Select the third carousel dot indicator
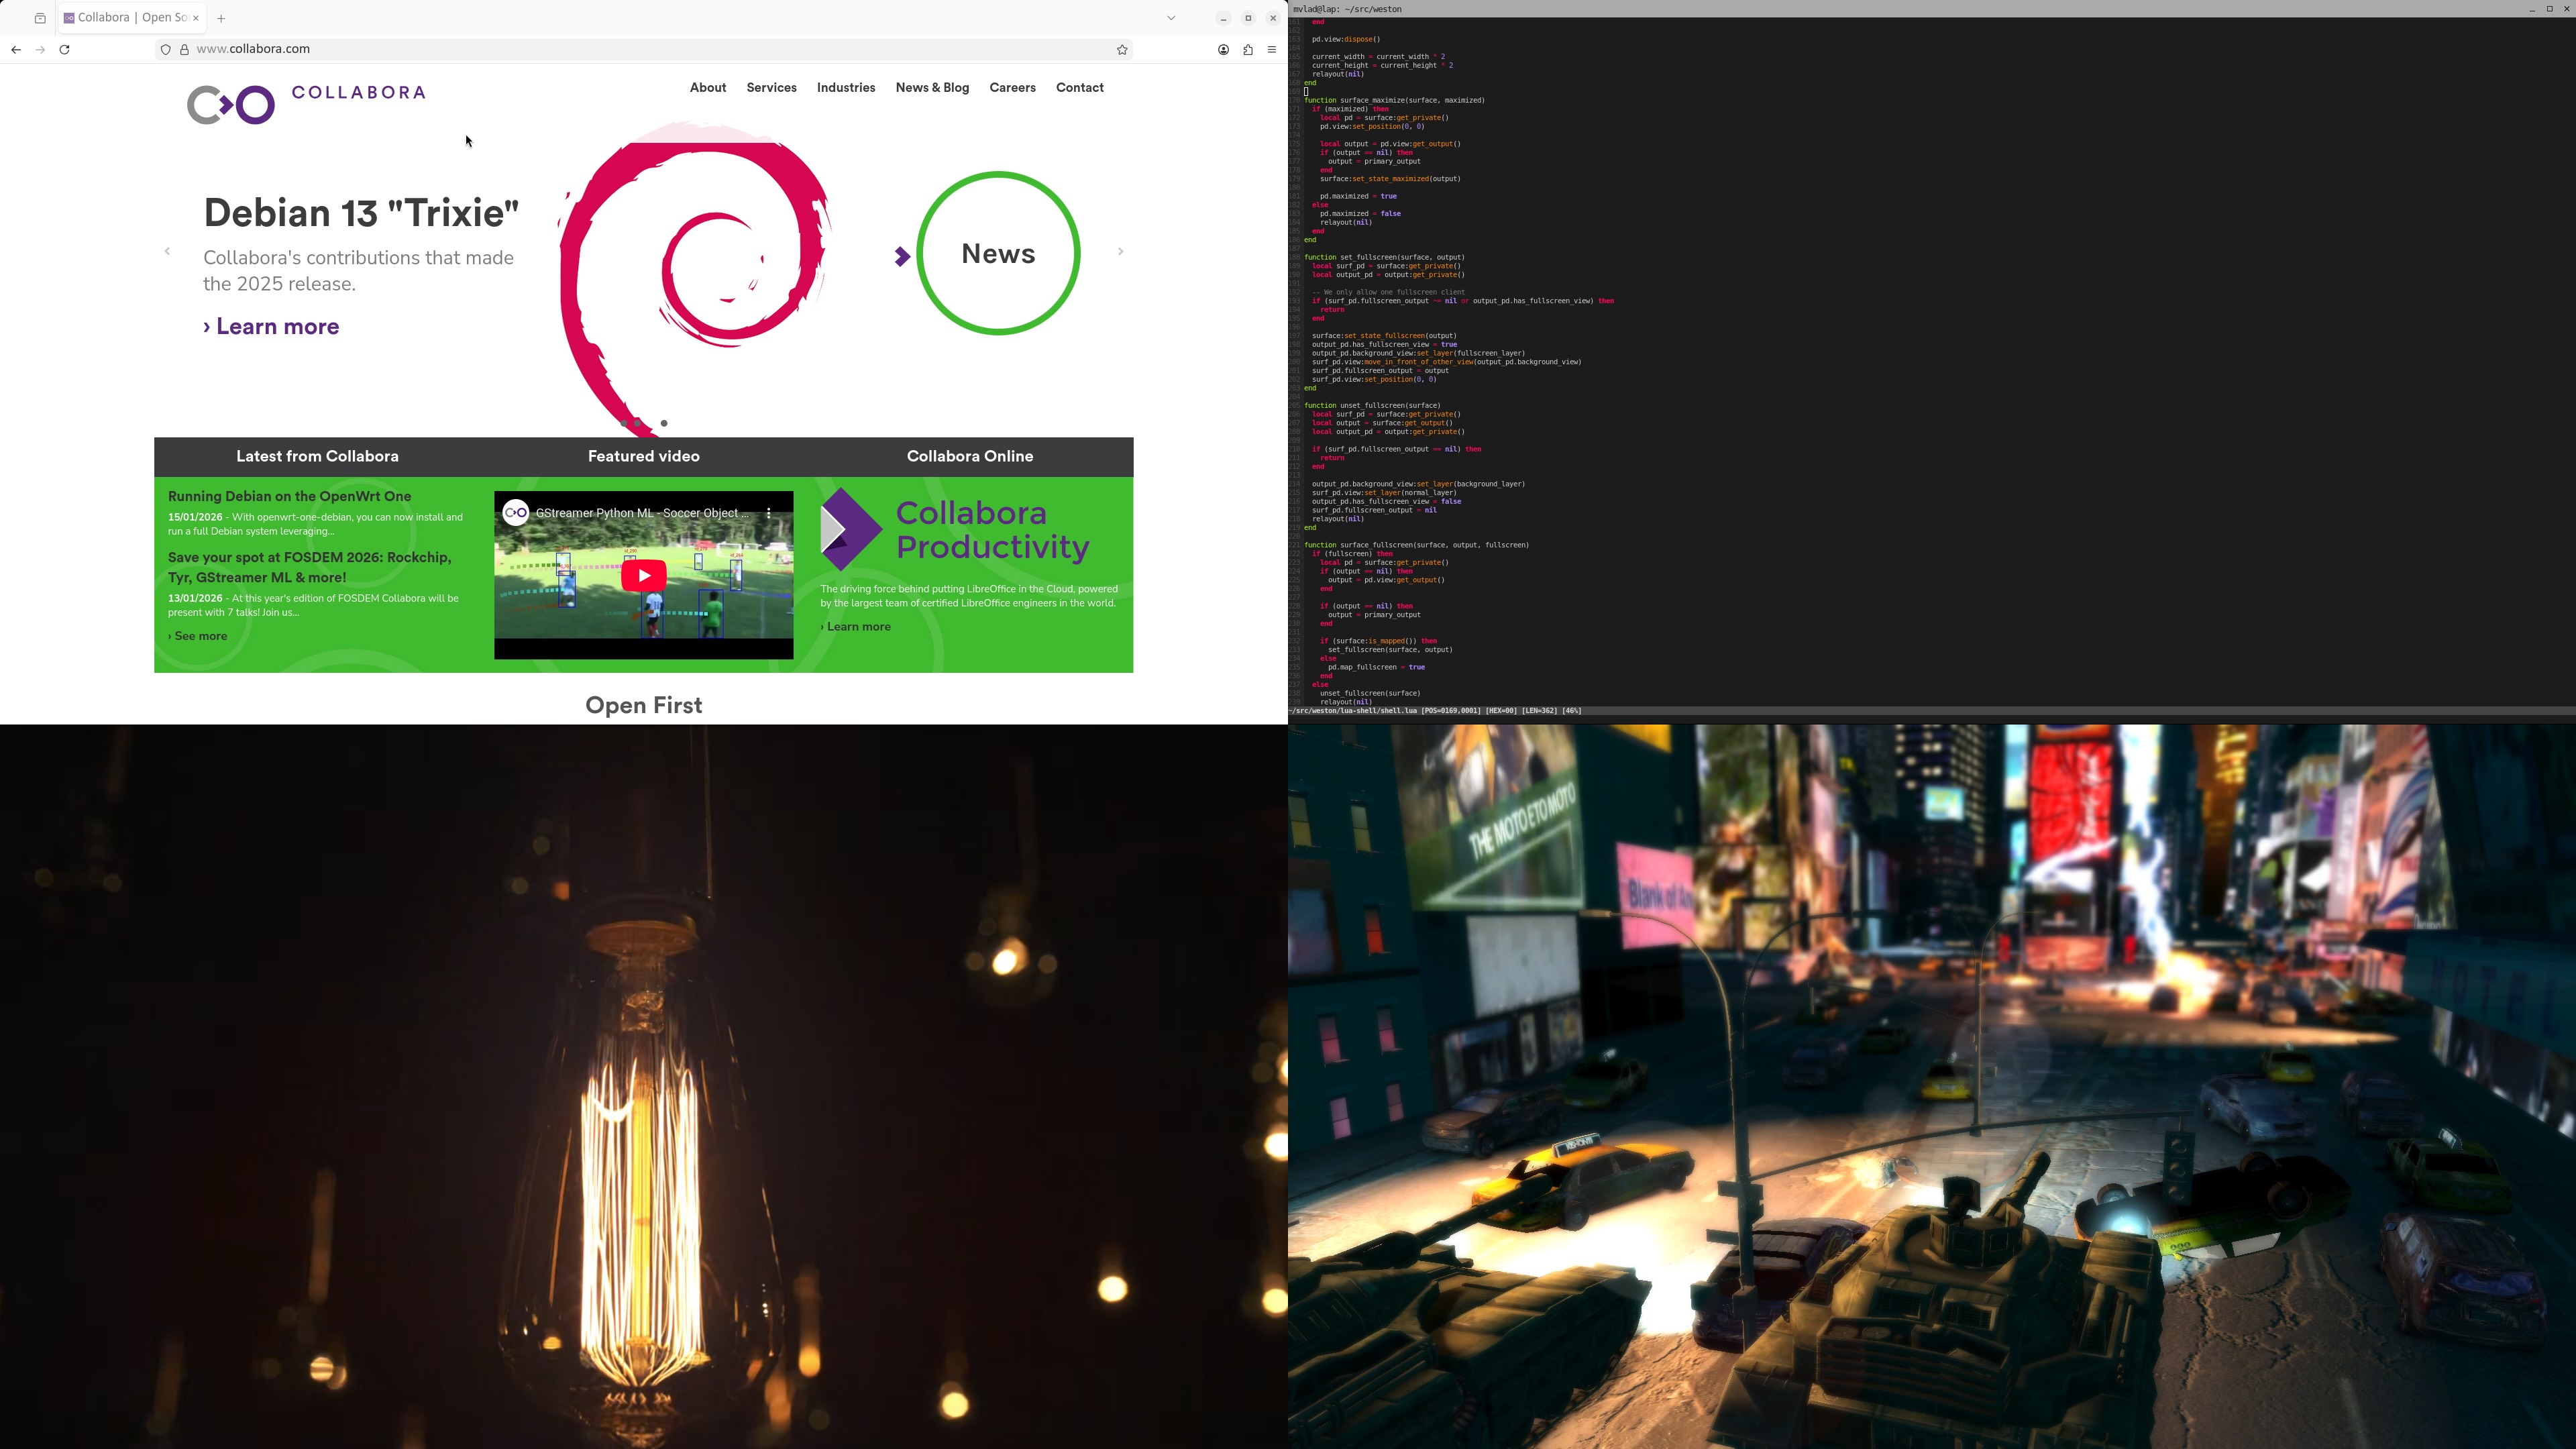2576x1449 pixels. click(x=664, y=423)
